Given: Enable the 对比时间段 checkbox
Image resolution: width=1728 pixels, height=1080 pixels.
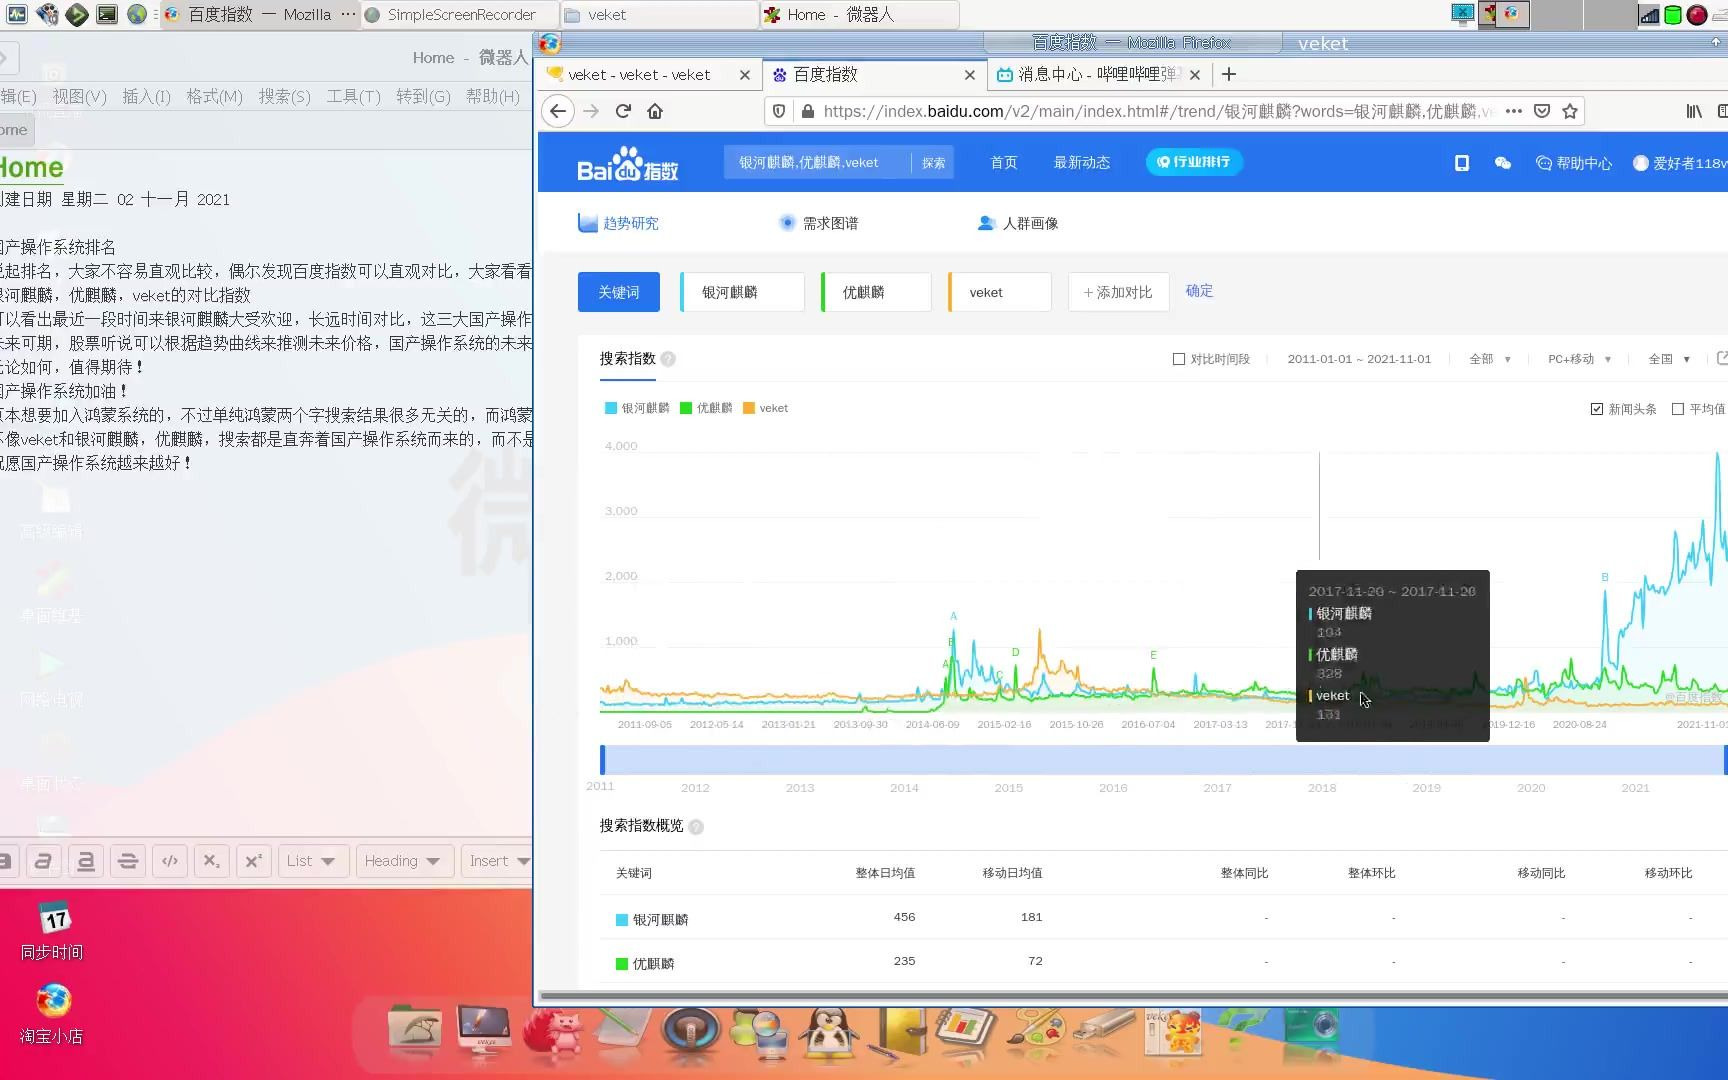Looking at the screenshot, I should 1179,359.
